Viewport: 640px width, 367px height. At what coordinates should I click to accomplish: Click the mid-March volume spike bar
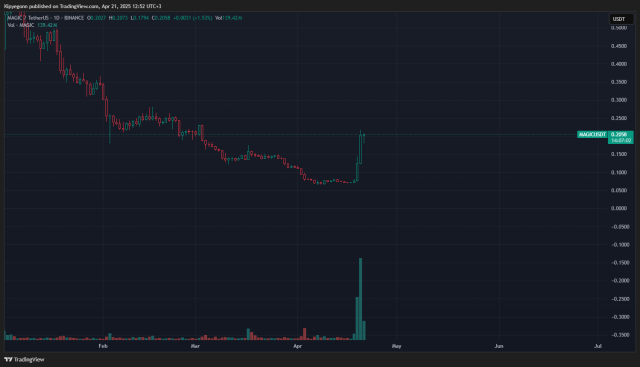pos(248,334)
